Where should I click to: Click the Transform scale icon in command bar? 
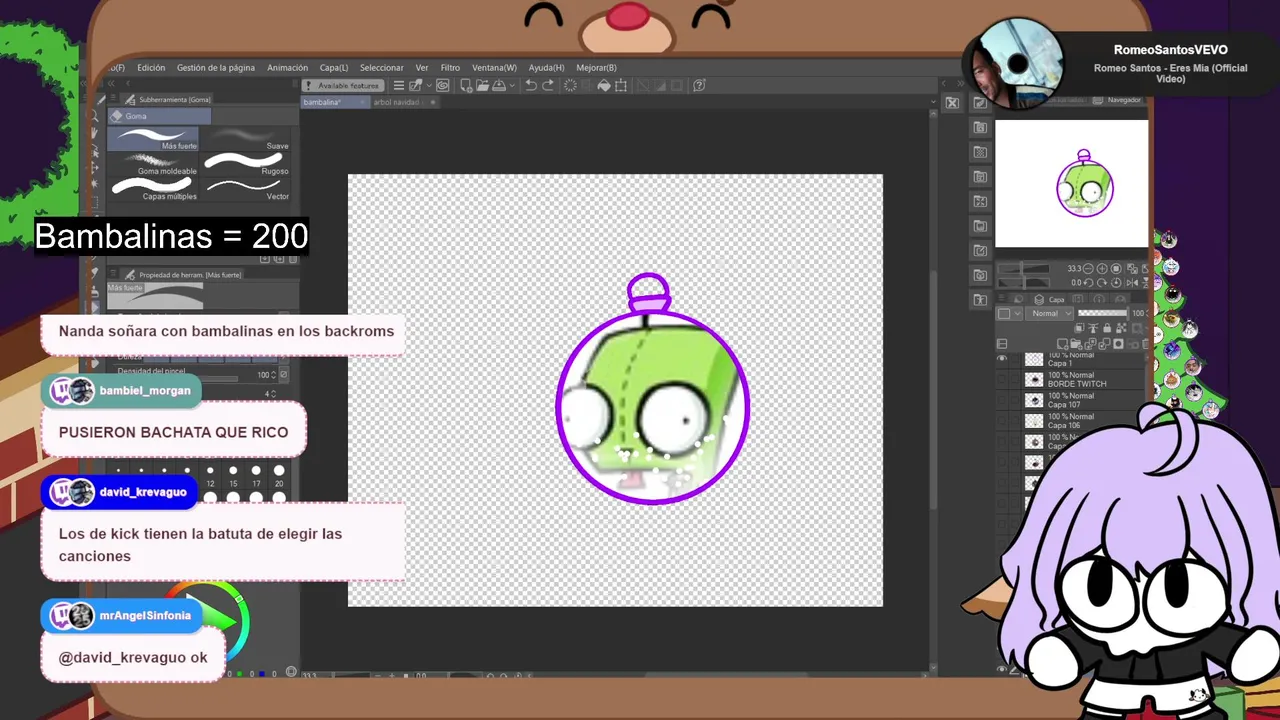(621, 85)
